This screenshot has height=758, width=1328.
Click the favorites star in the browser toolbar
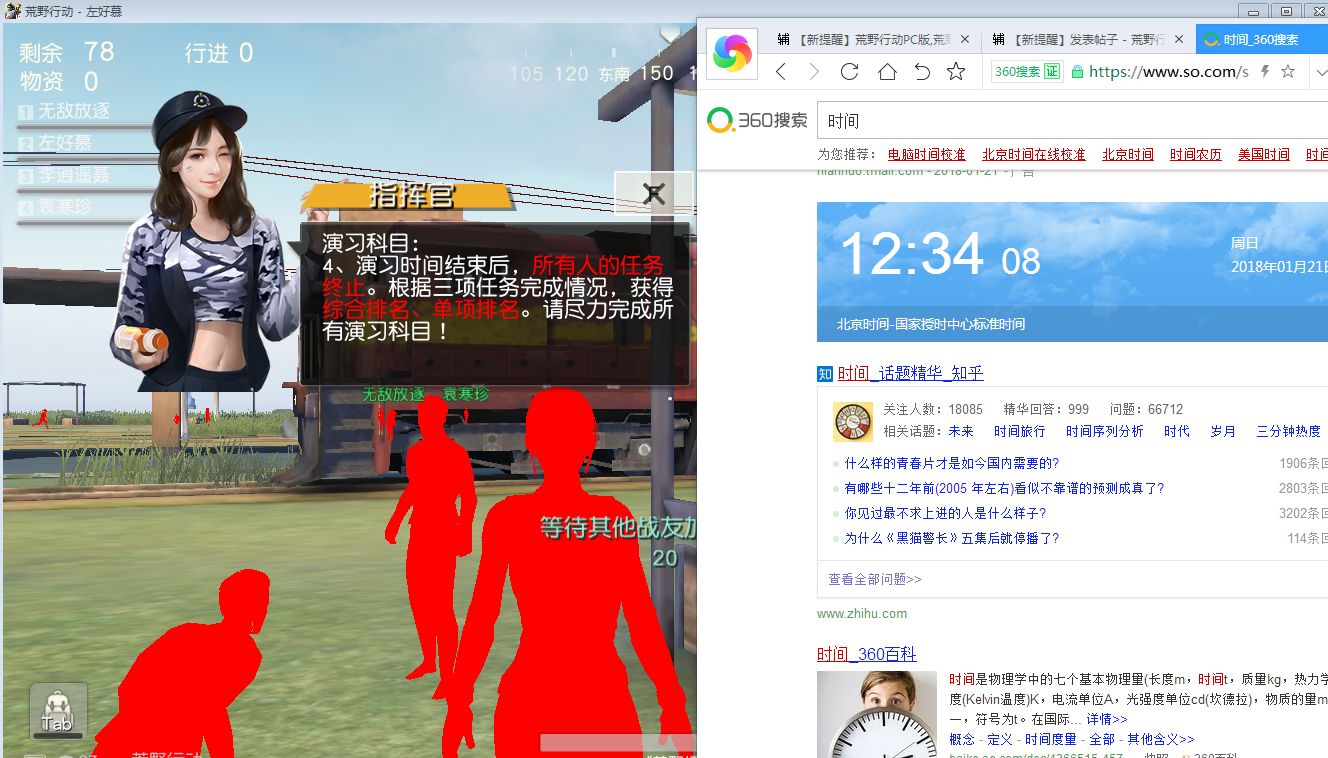tap(956, 72)
